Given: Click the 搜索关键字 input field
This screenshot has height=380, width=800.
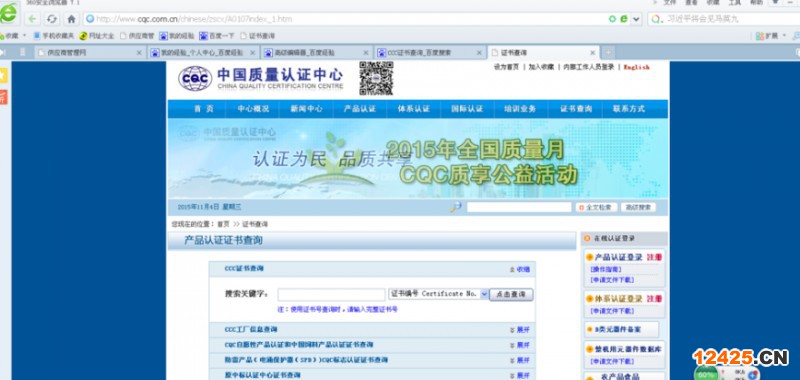Looking at the screenshot, I should point(332,294).
